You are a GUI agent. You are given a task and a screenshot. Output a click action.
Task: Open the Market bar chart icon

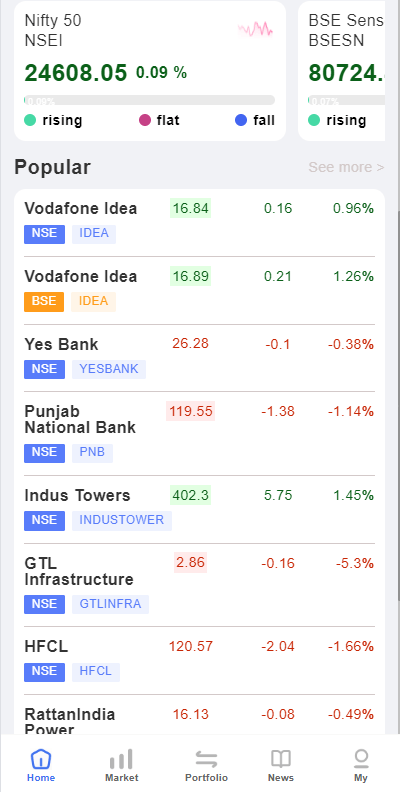tap(121, 759)
